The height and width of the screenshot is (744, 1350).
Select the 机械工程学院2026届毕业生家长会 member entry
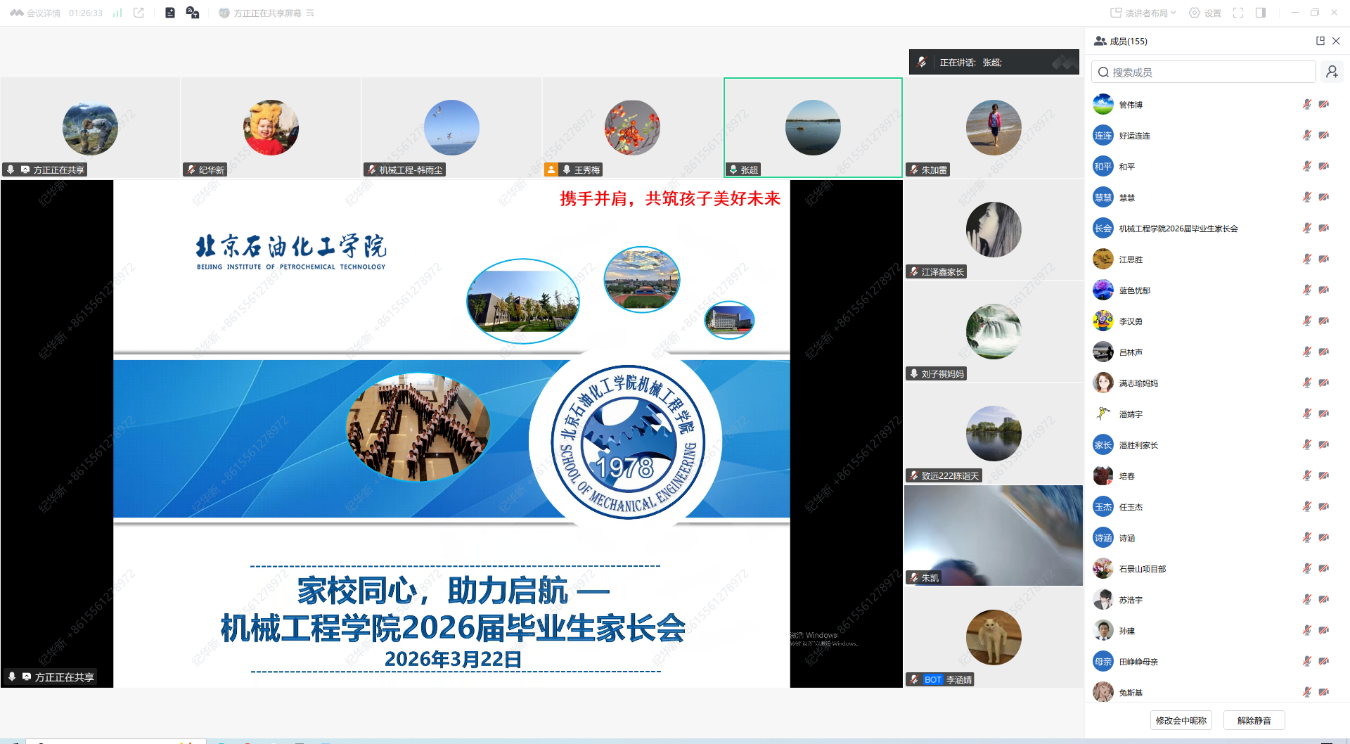tap(1178, 228)
